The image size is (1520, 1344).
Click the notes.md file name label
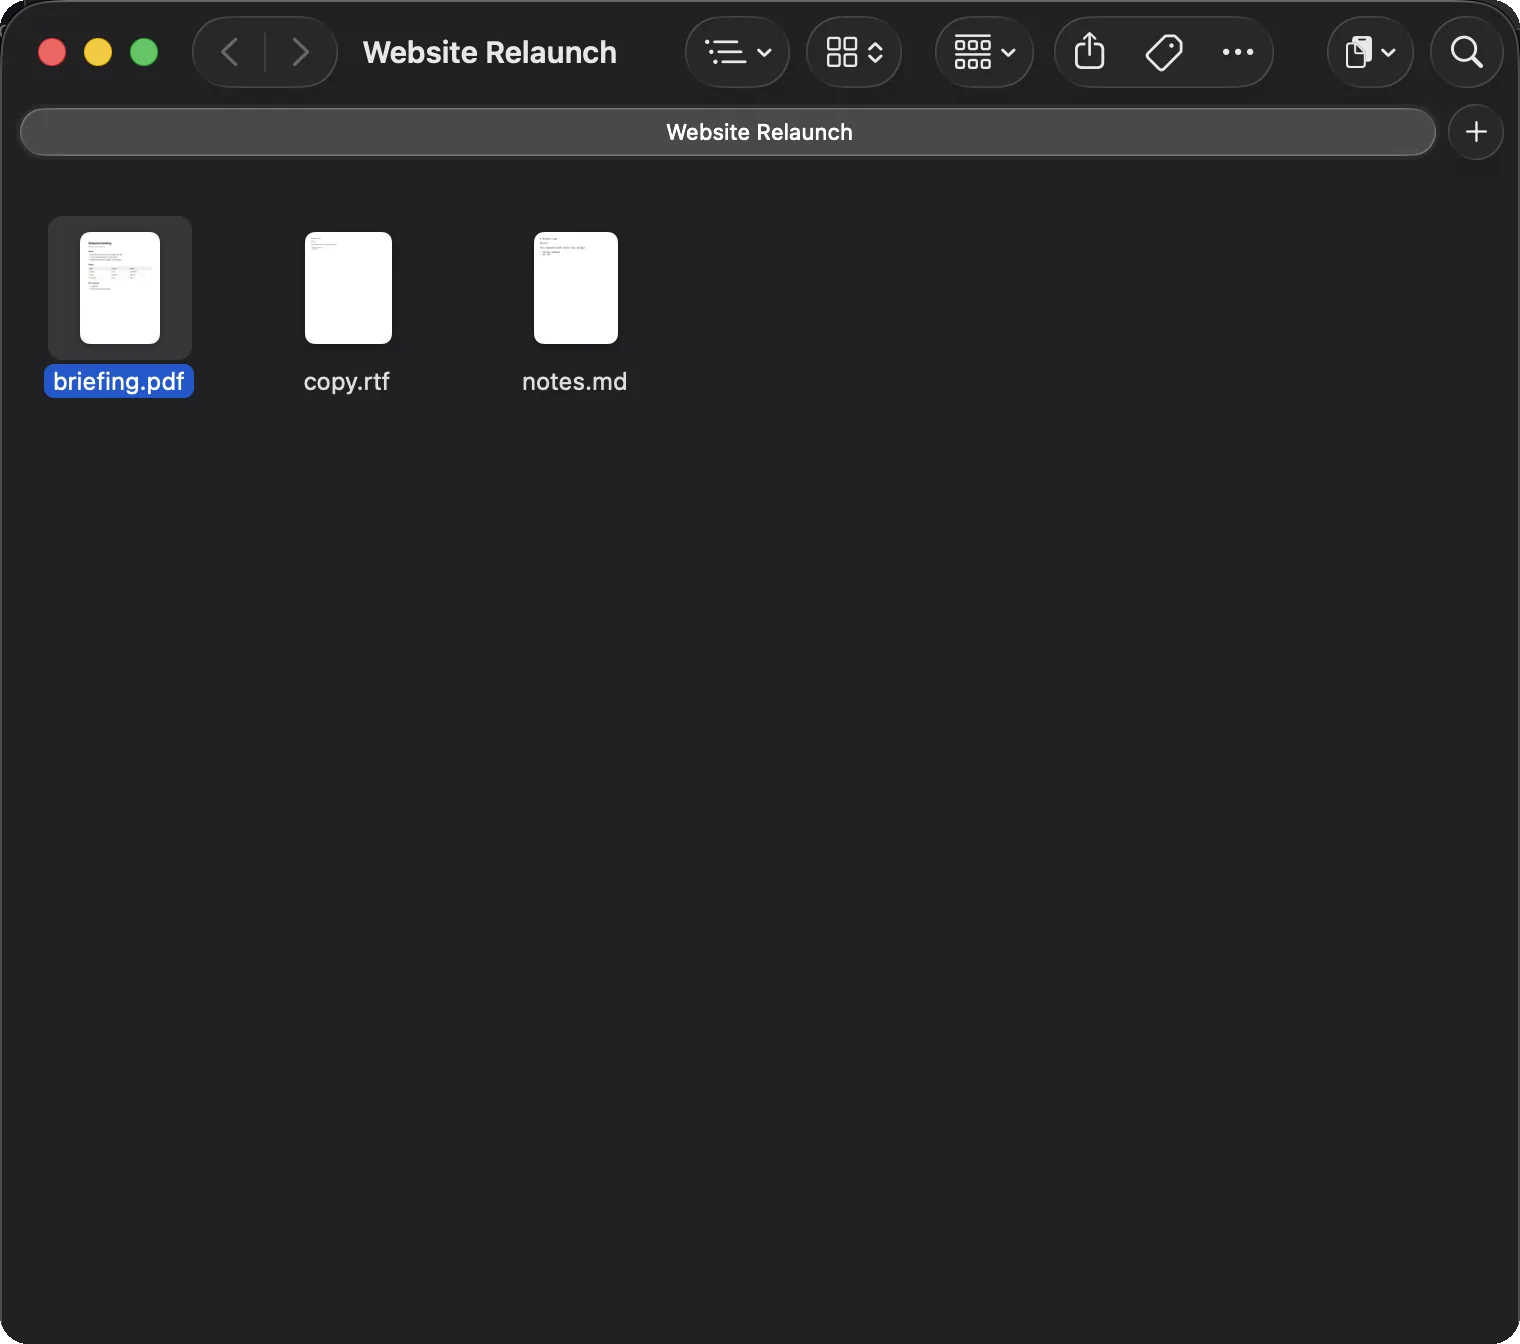(575, 381)
